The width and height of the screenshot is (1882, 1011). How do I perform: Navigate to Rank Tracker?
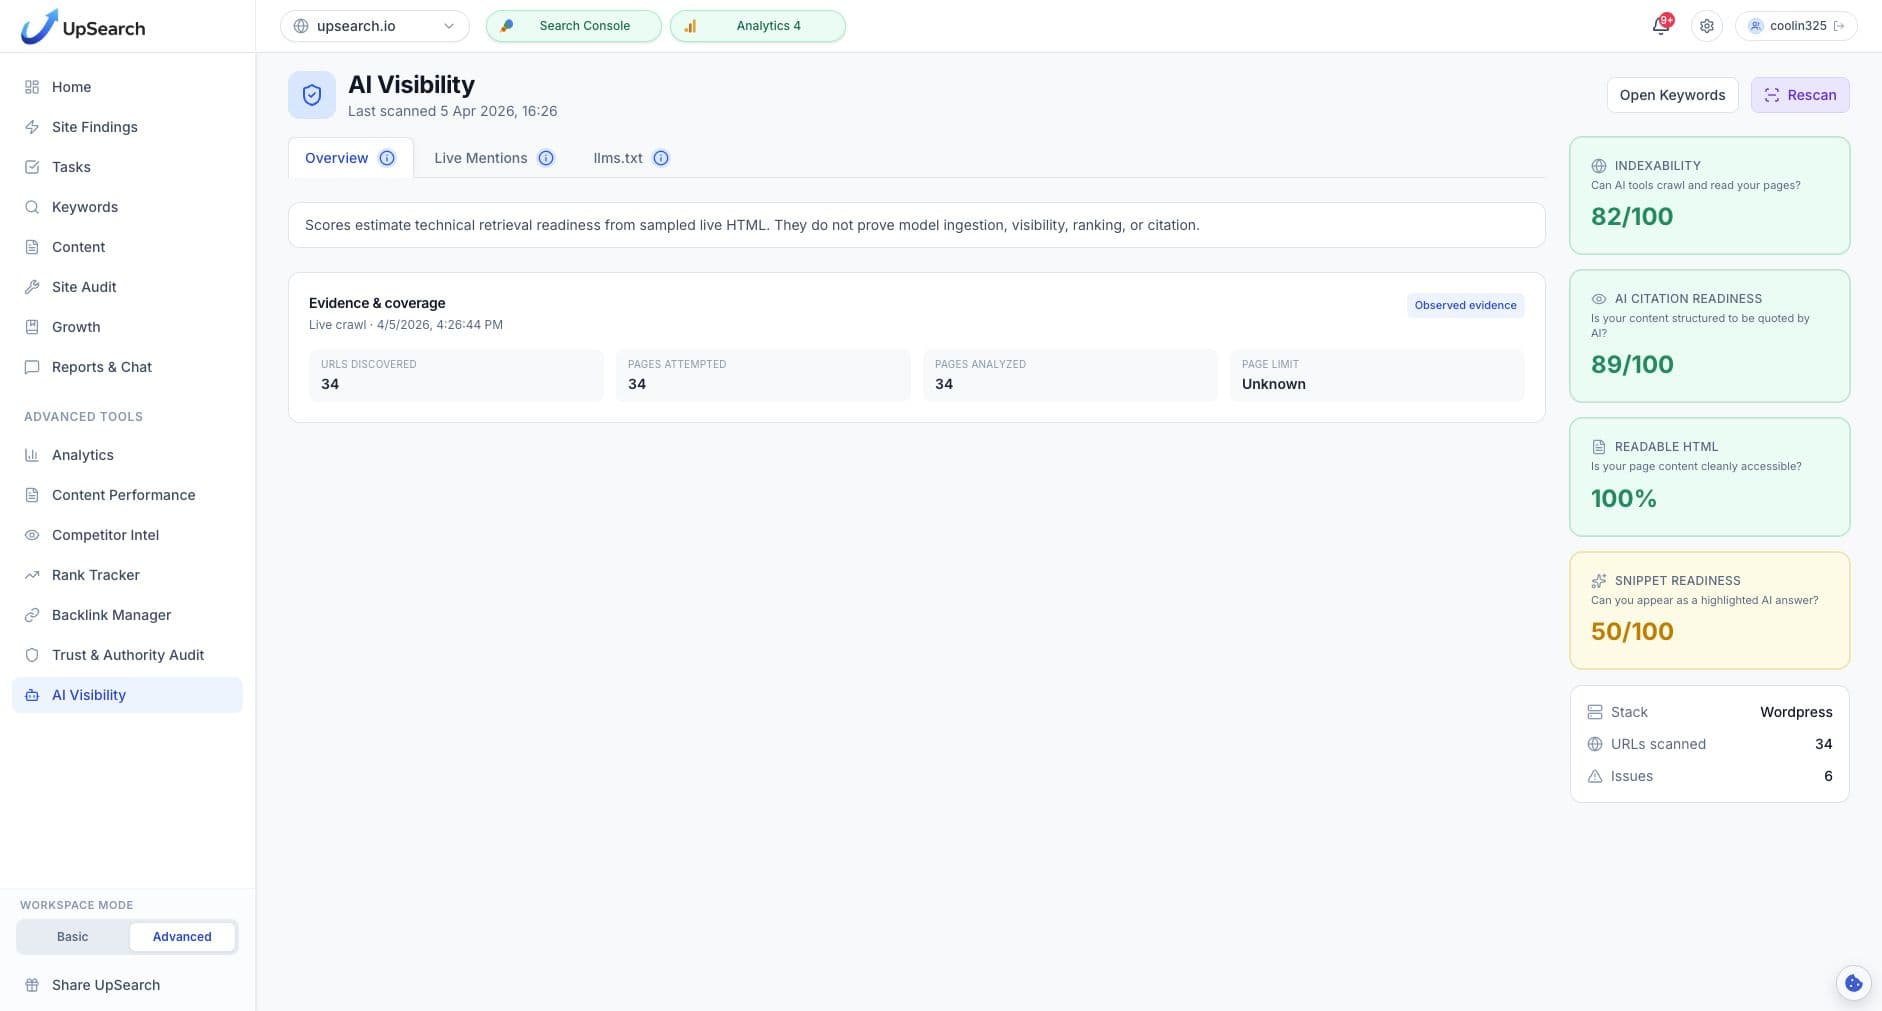(127, 575)
